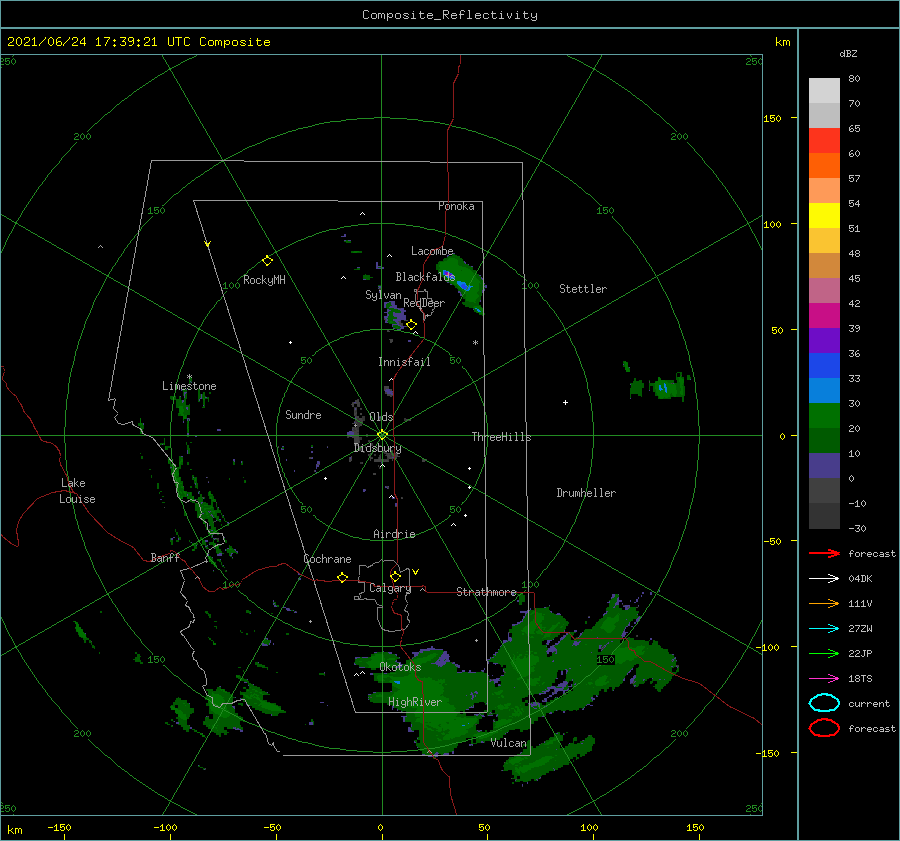The image size is (900, 841).
Task: Click the red forecast arrow legend icon
Action: coord(824,553)
